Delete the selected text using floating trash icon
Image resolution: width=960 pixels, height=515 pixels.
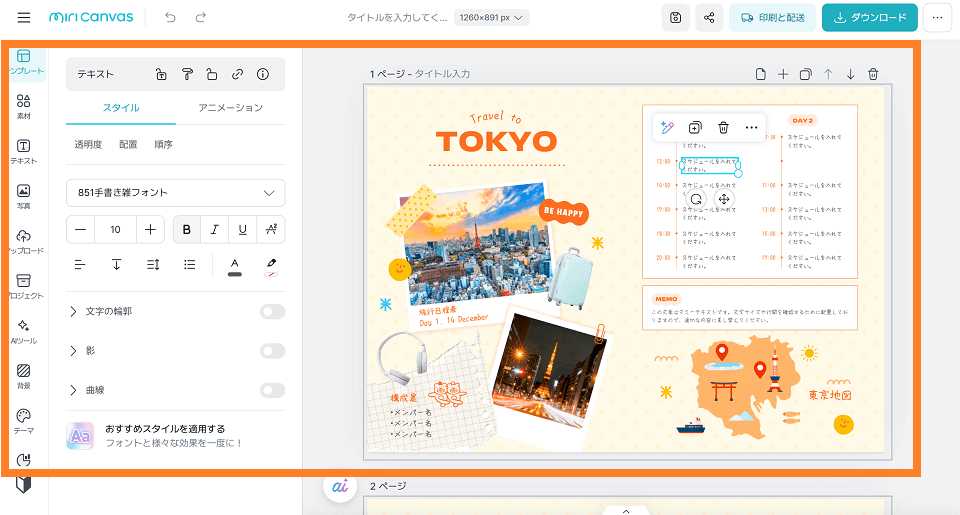(x=723, y=127)
